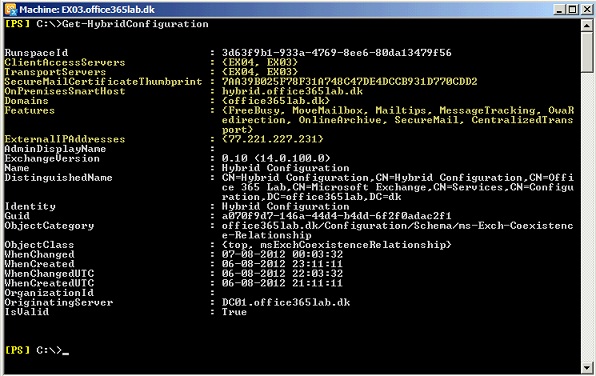This screenshot has width=596, height=376.
Task: Click the window title text Machine: EX03.office365lab.dk
Action: click(87, 10)
